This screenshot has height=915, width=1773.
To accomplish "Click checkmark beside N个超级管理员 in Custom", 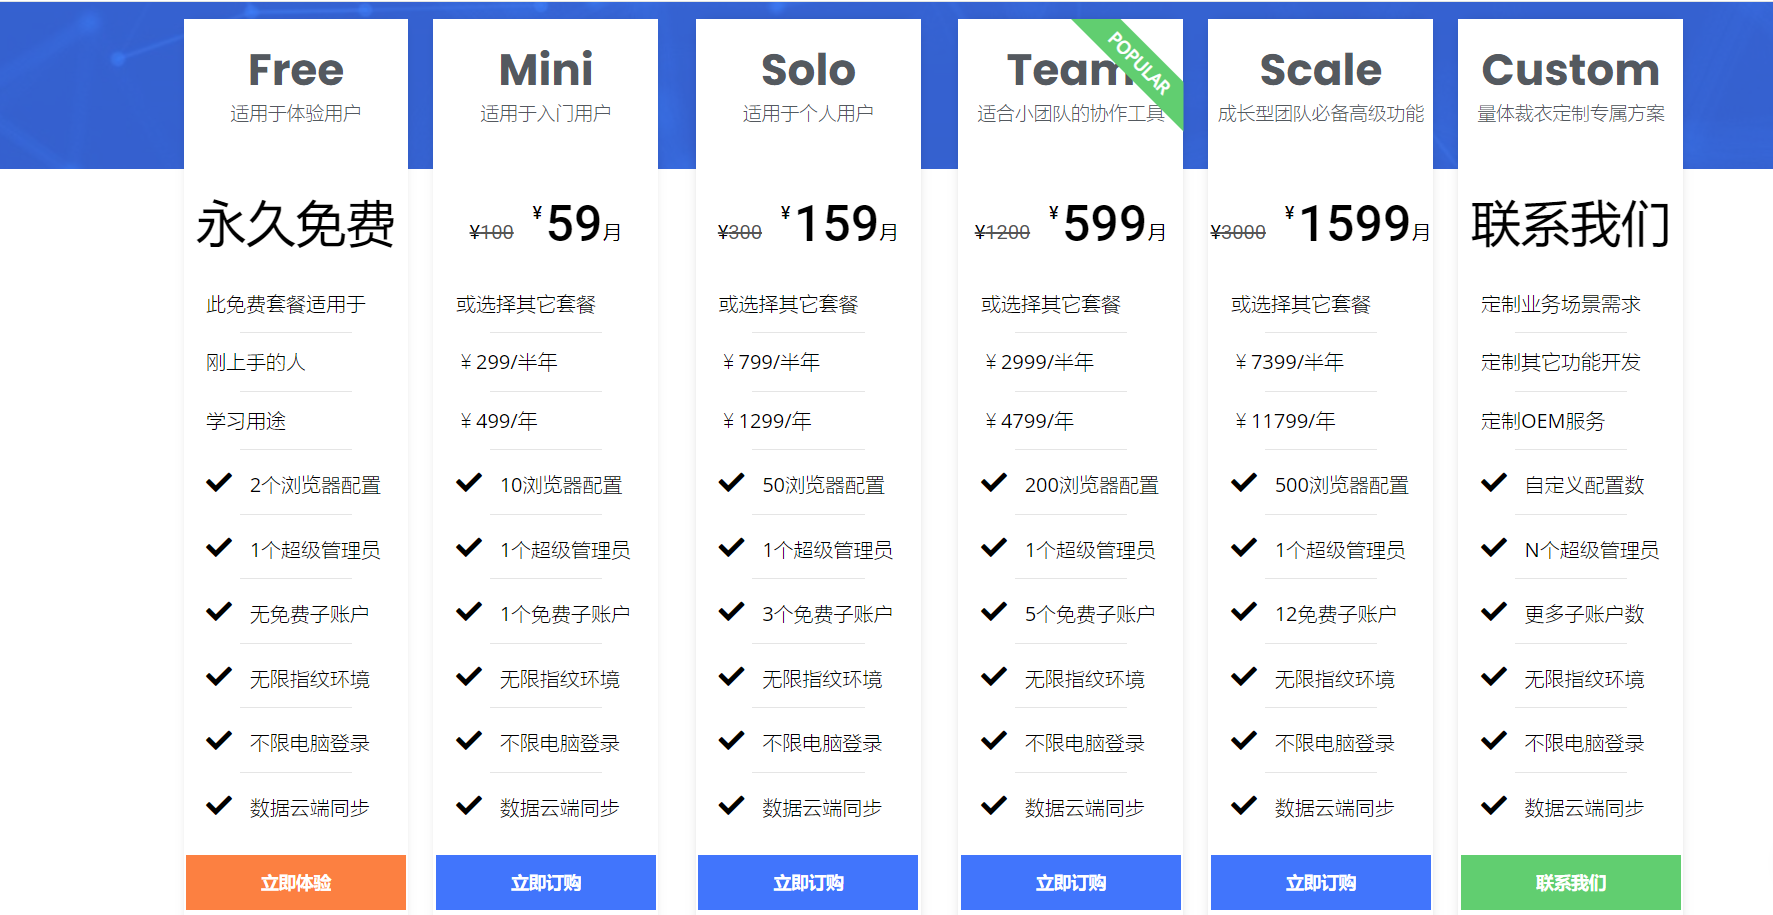I will point(1494,547).
